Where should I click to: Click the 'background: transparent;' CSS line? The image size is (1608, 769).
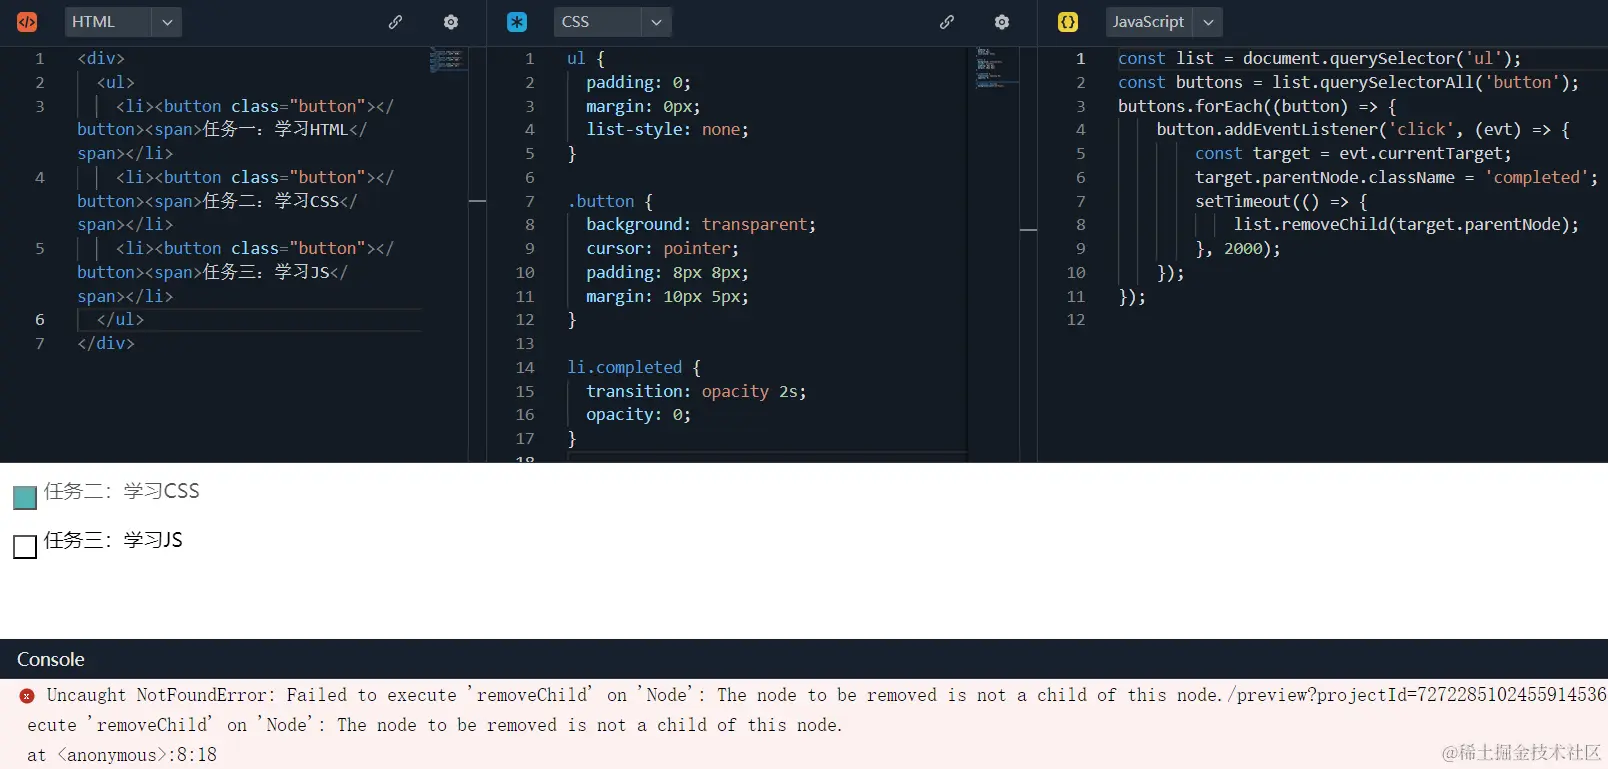(701, 225)
